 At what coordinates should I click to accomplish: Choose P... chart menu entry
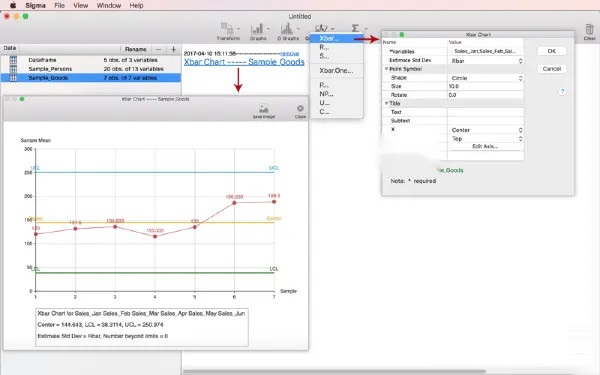pos(336,85)
